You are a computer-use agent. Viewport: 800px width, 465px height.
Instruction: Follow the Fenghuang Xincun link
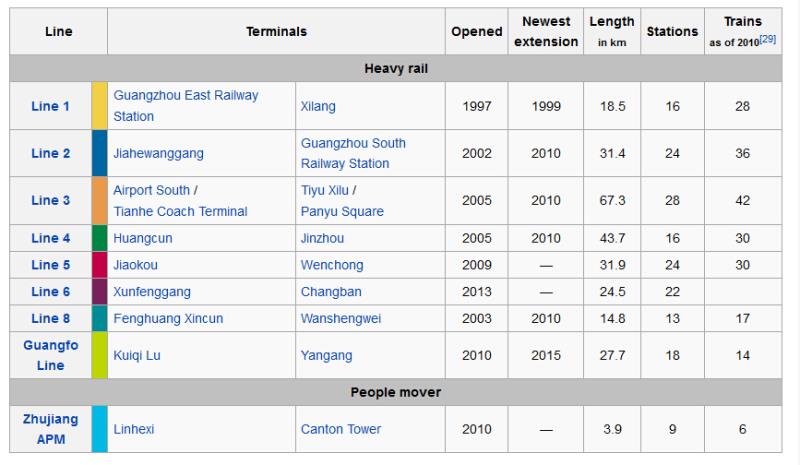168,319
